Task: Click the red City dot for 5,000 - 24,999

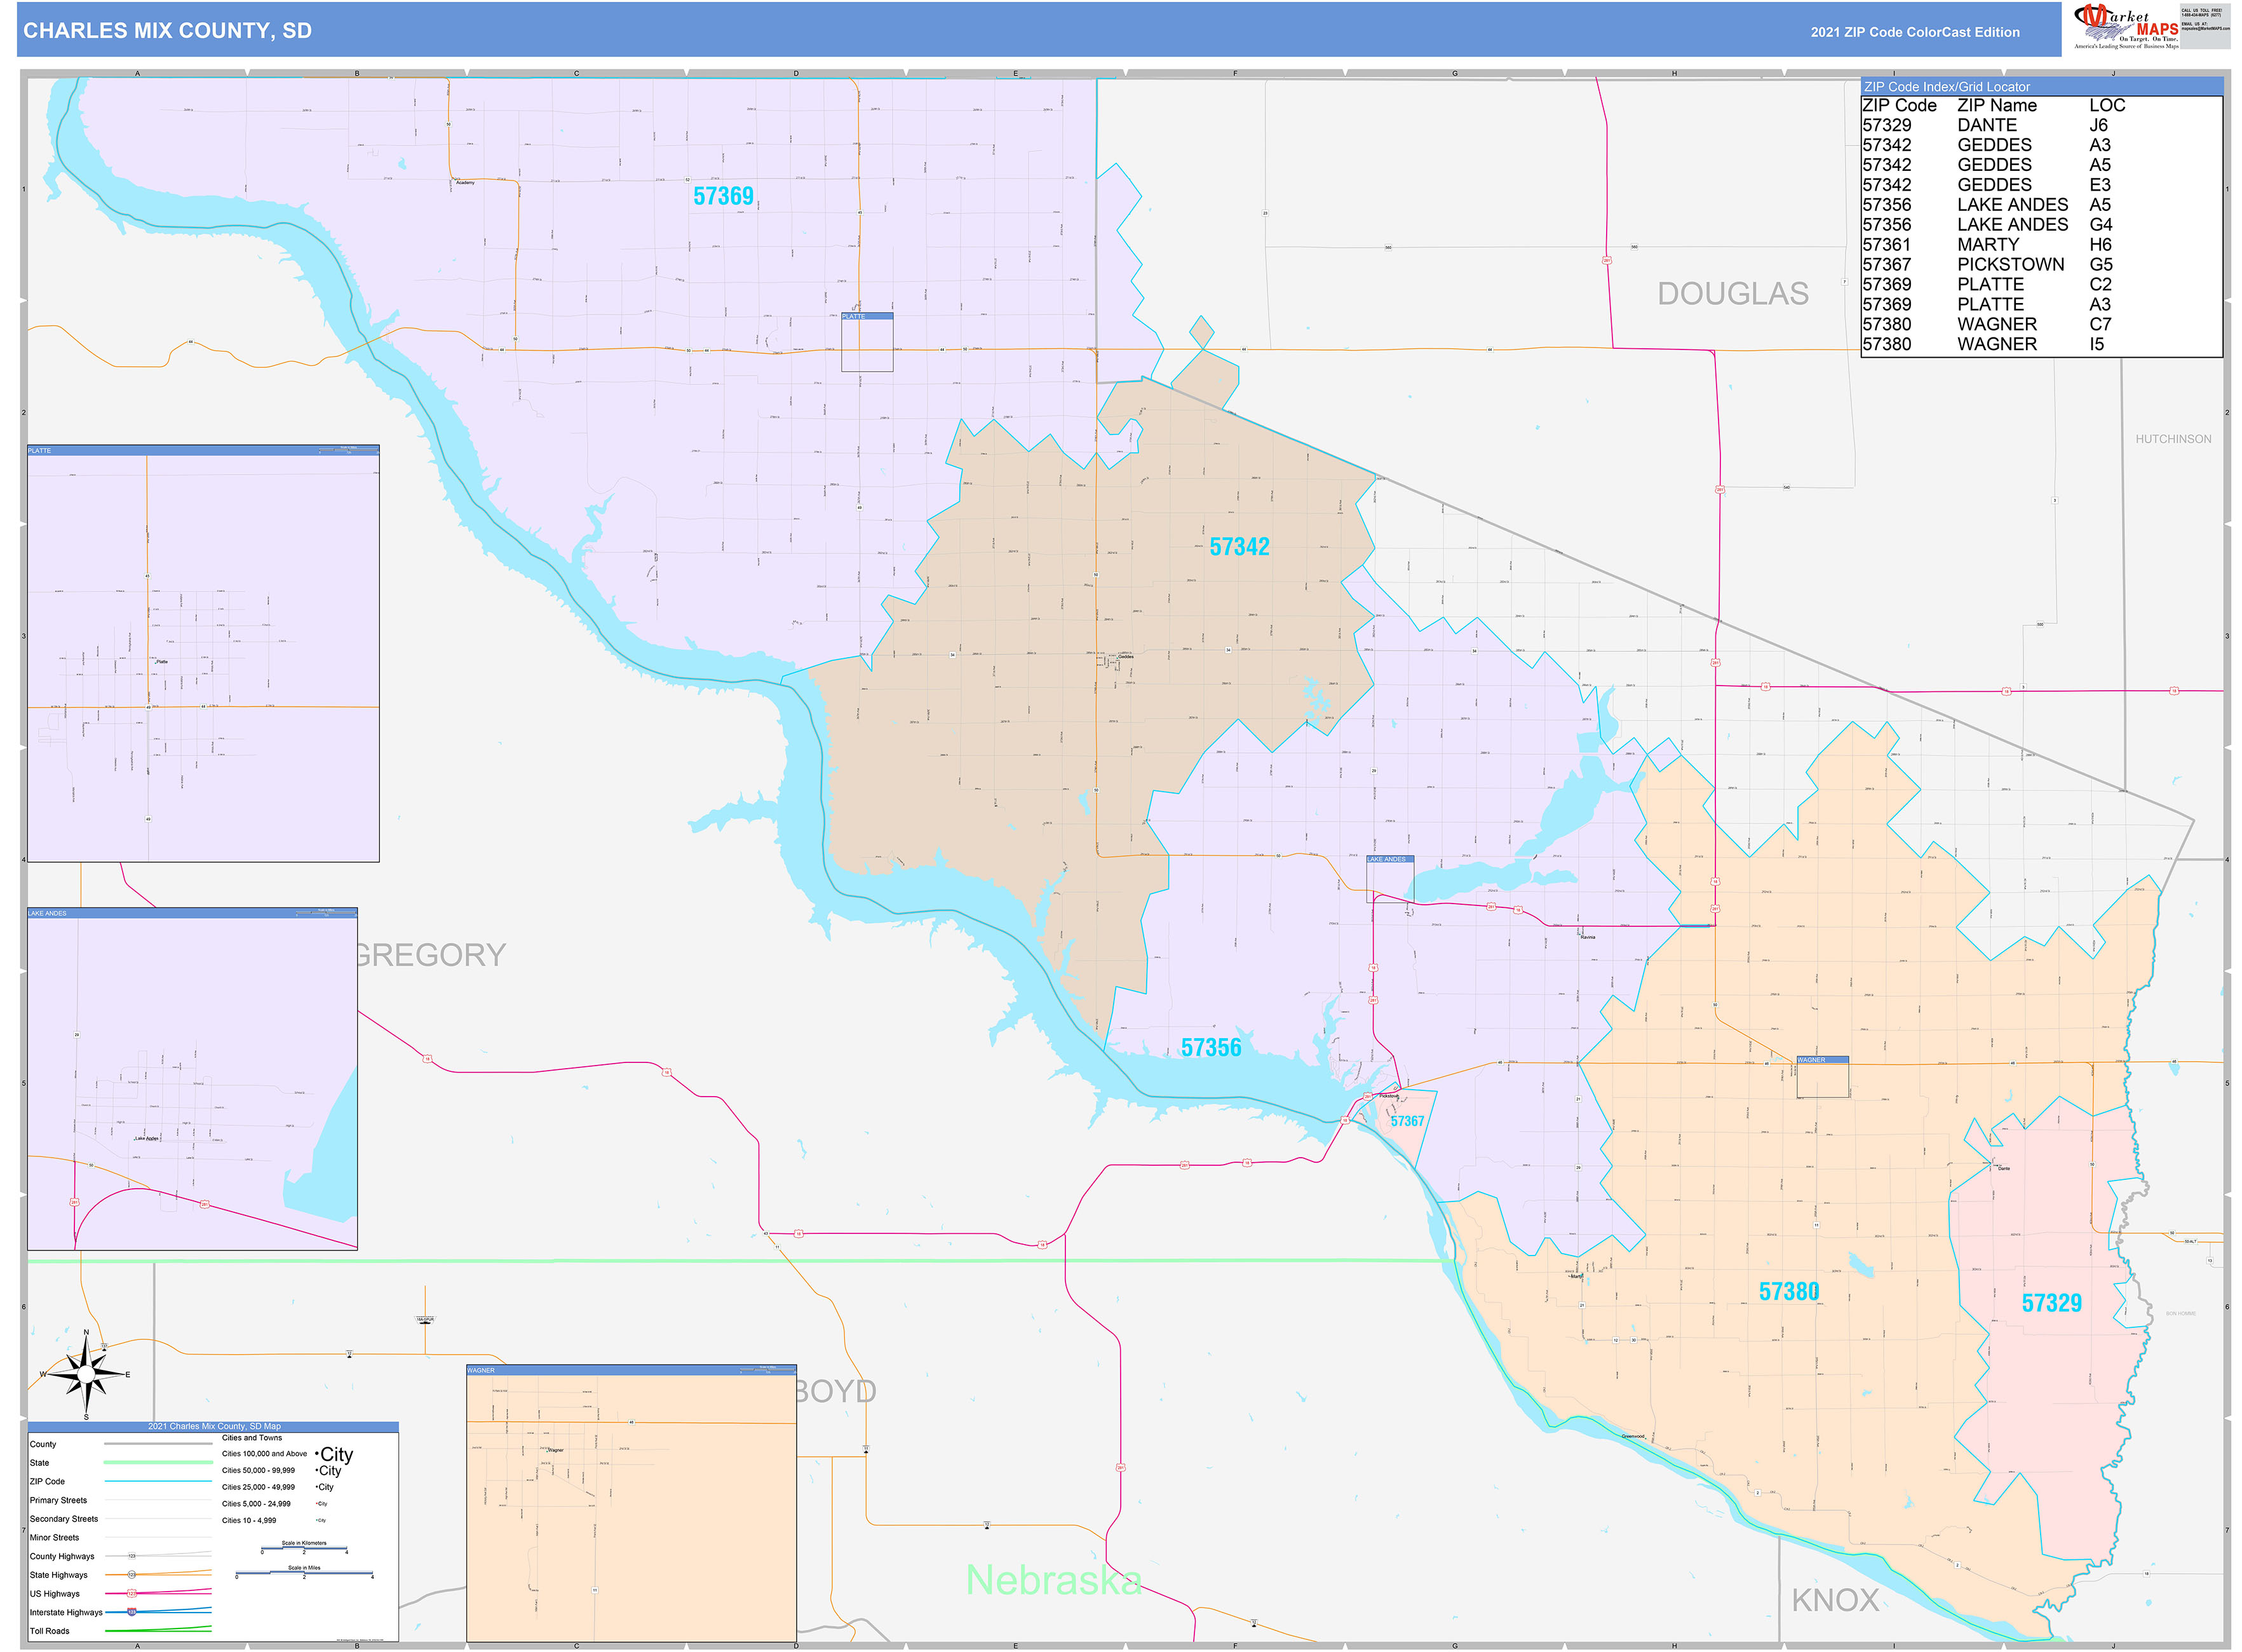Action: tap(316, 1503)
